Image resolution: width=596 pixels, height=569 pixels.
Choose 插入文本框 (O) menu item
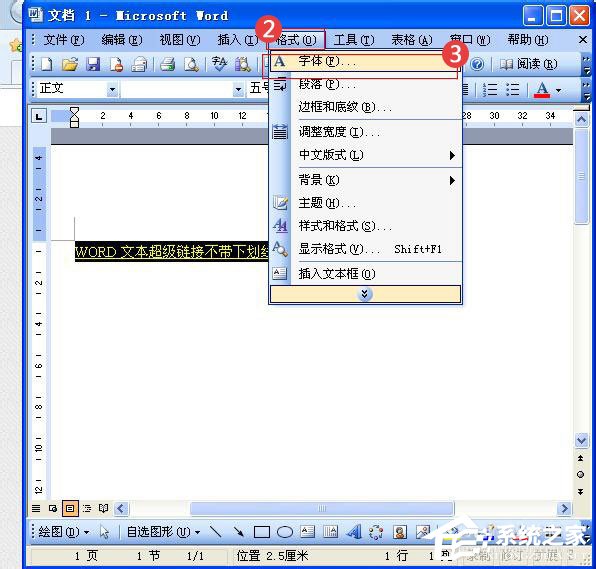pyautogui.click(x=365, y=274)
